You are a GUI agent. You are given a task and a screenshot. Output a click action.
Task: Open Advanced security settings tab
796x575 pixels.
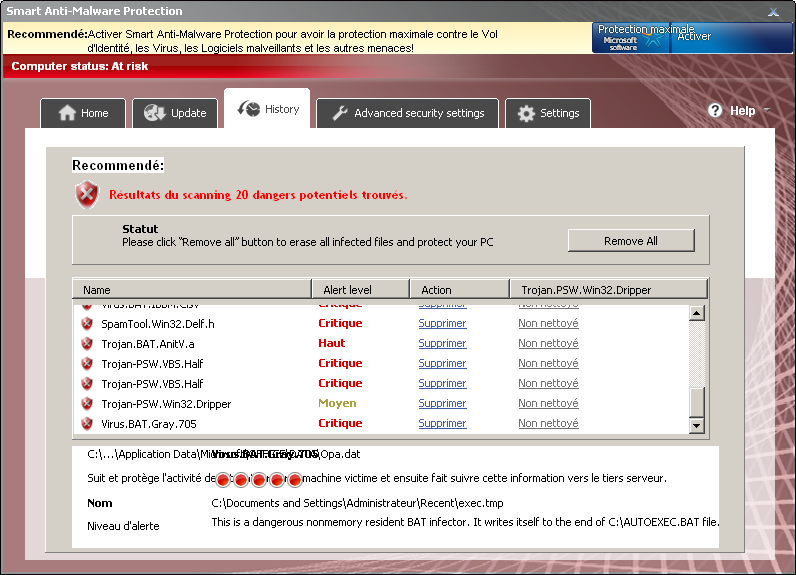tap(407, 113)
